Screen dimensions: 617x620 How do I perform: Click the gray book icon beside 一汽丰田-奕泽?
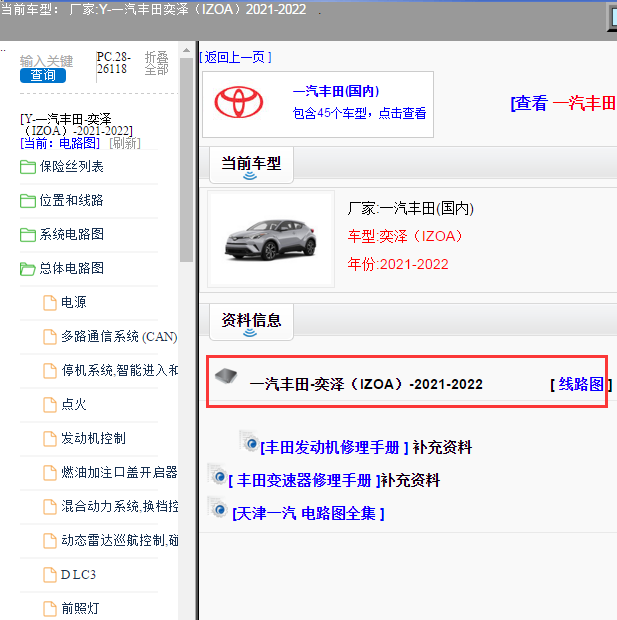point(226,376)
